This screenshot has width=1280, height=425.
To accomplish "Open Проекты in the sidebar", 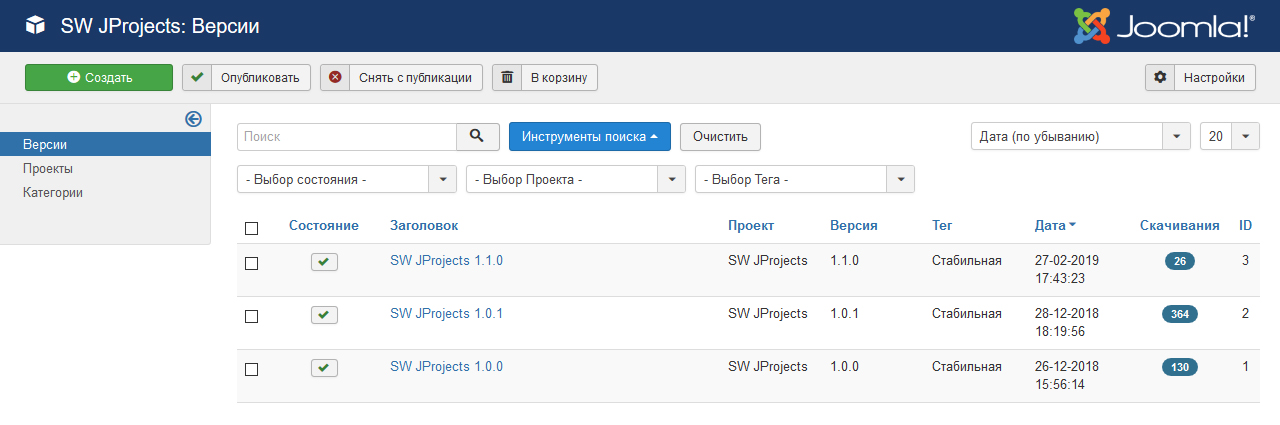I will click(x=48, y=169).
